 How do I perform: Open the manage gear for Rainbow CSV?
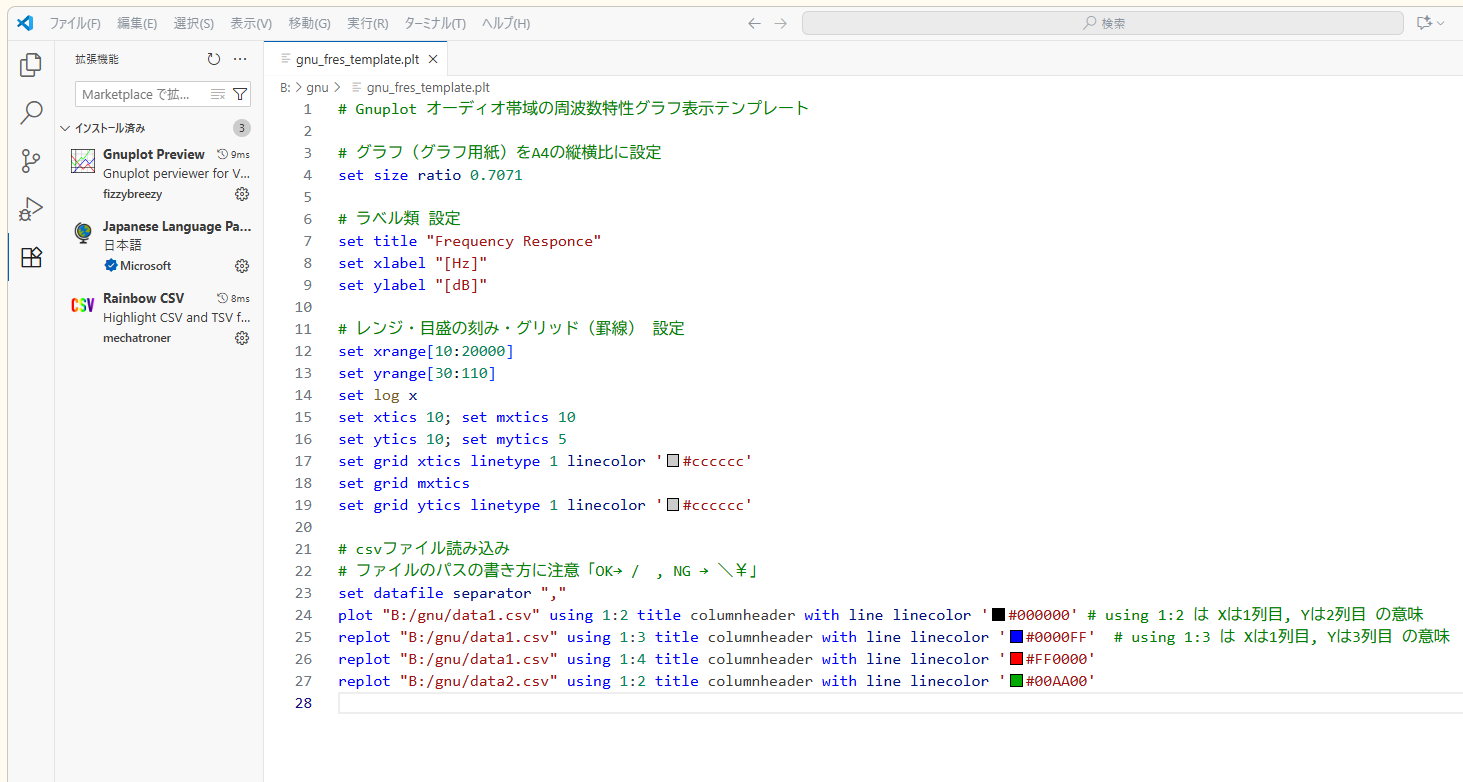241,338
